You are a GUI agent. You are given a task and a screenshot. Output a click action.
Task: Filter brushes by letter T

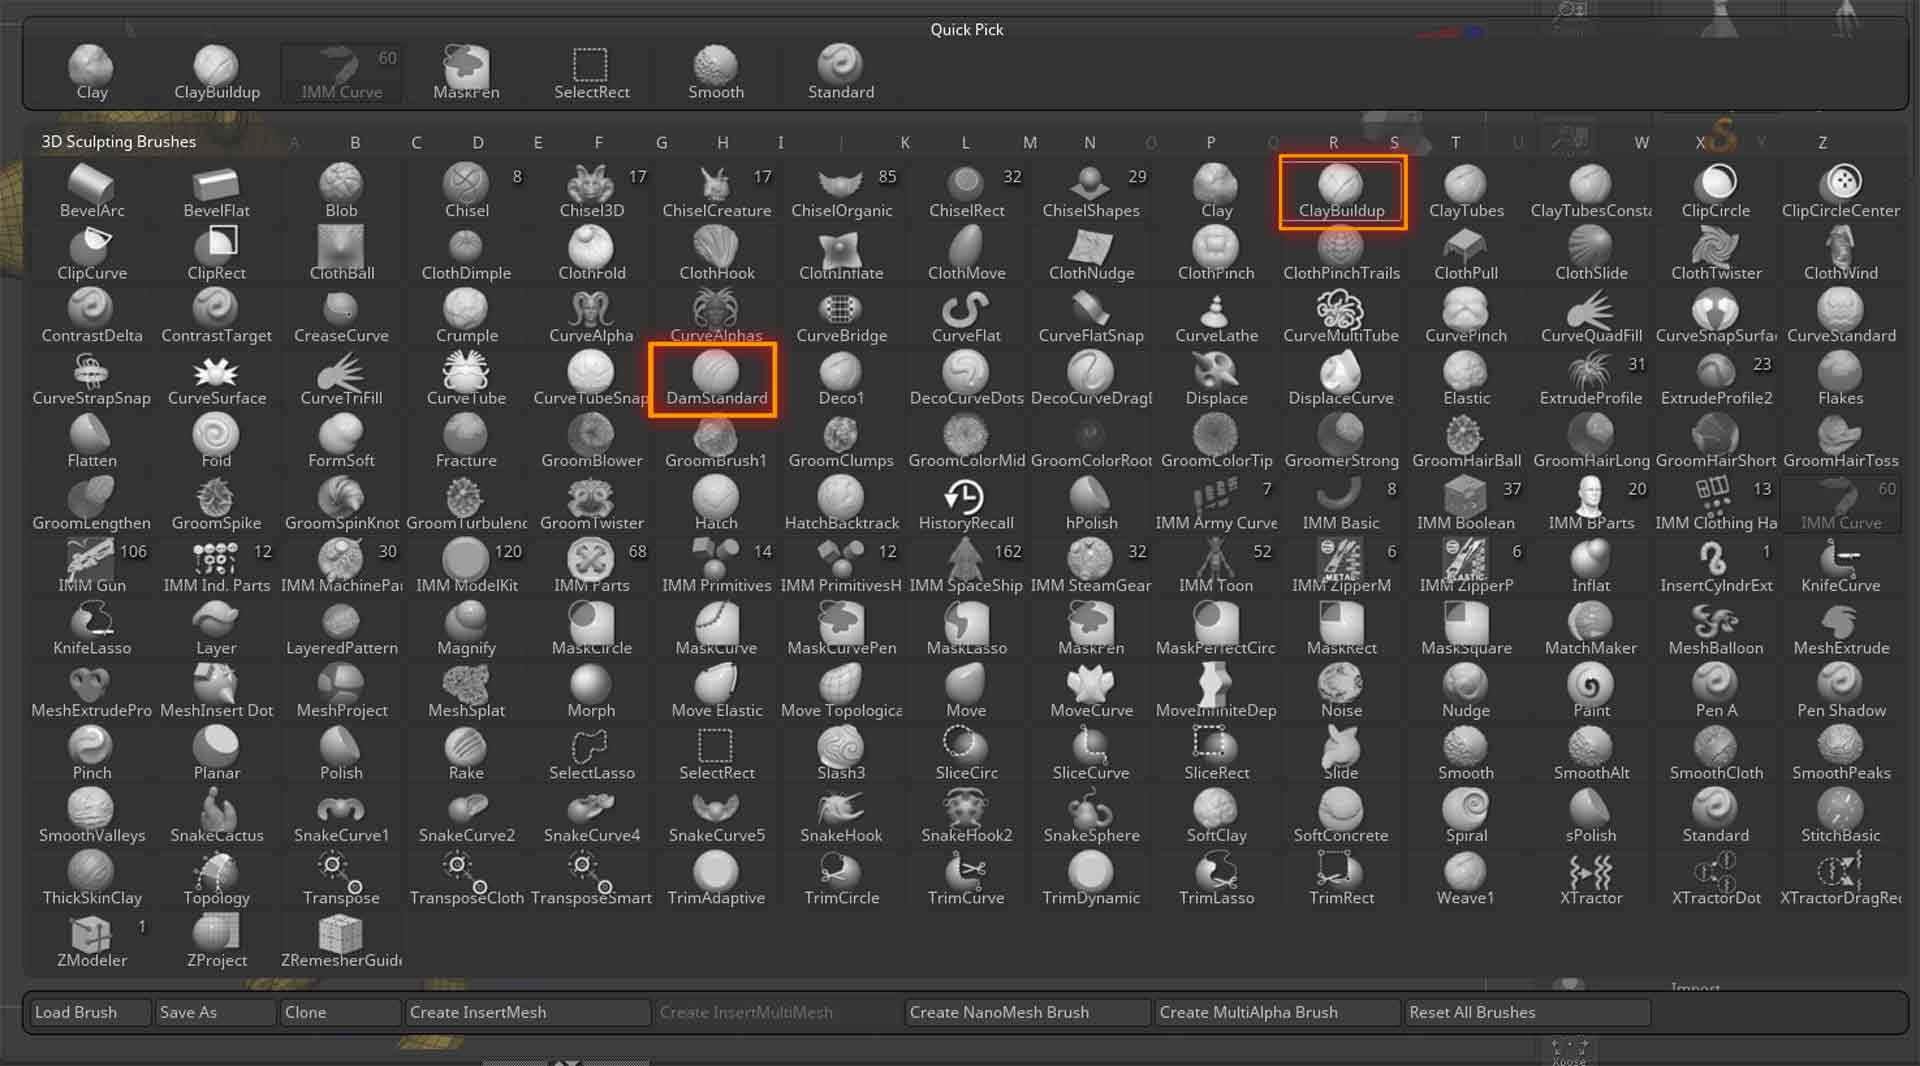(1455, 143)
